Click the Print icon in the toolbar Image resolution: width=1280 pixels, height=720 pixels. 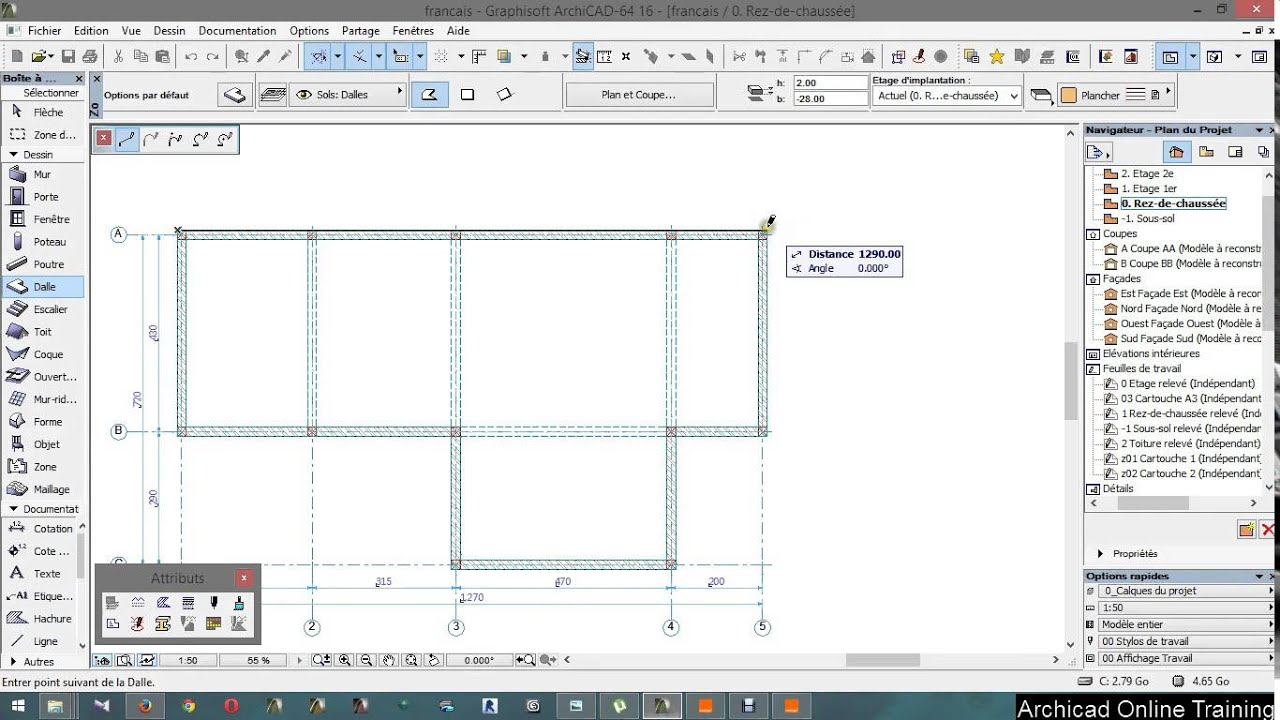(90, 57)
